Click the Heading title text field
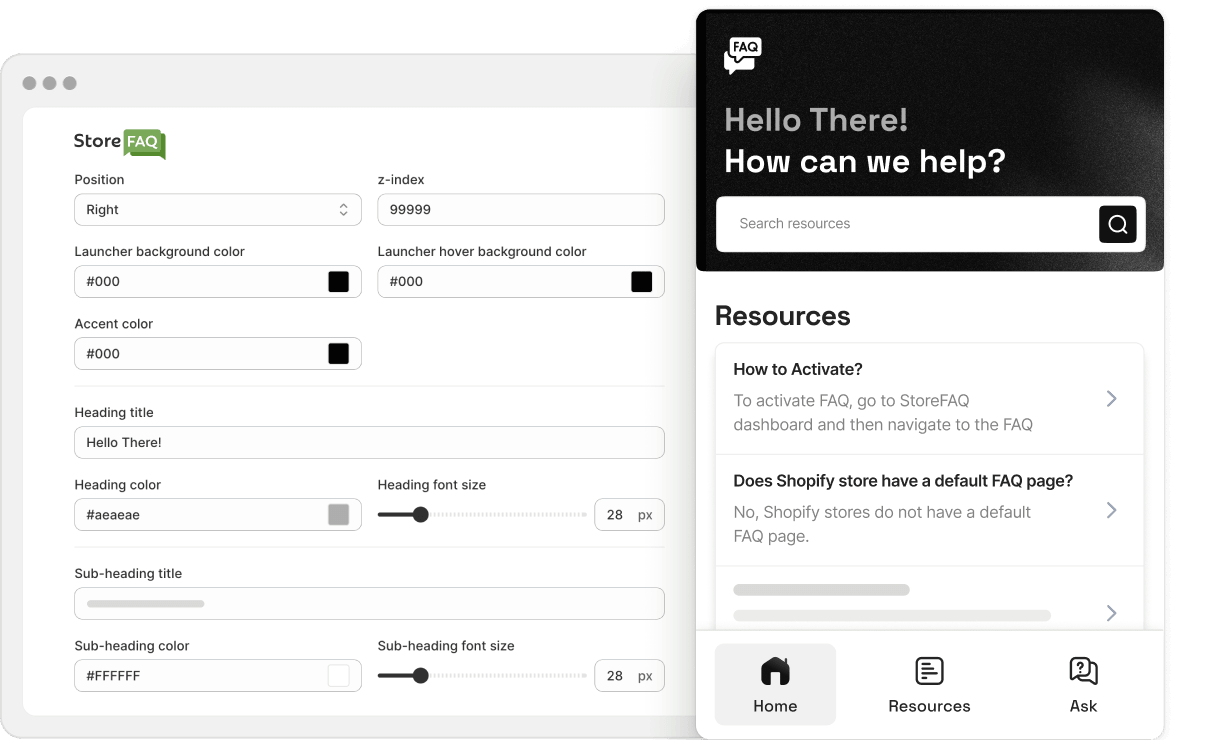This screenshot has width=1216, height=740. [x=369, y=443]
